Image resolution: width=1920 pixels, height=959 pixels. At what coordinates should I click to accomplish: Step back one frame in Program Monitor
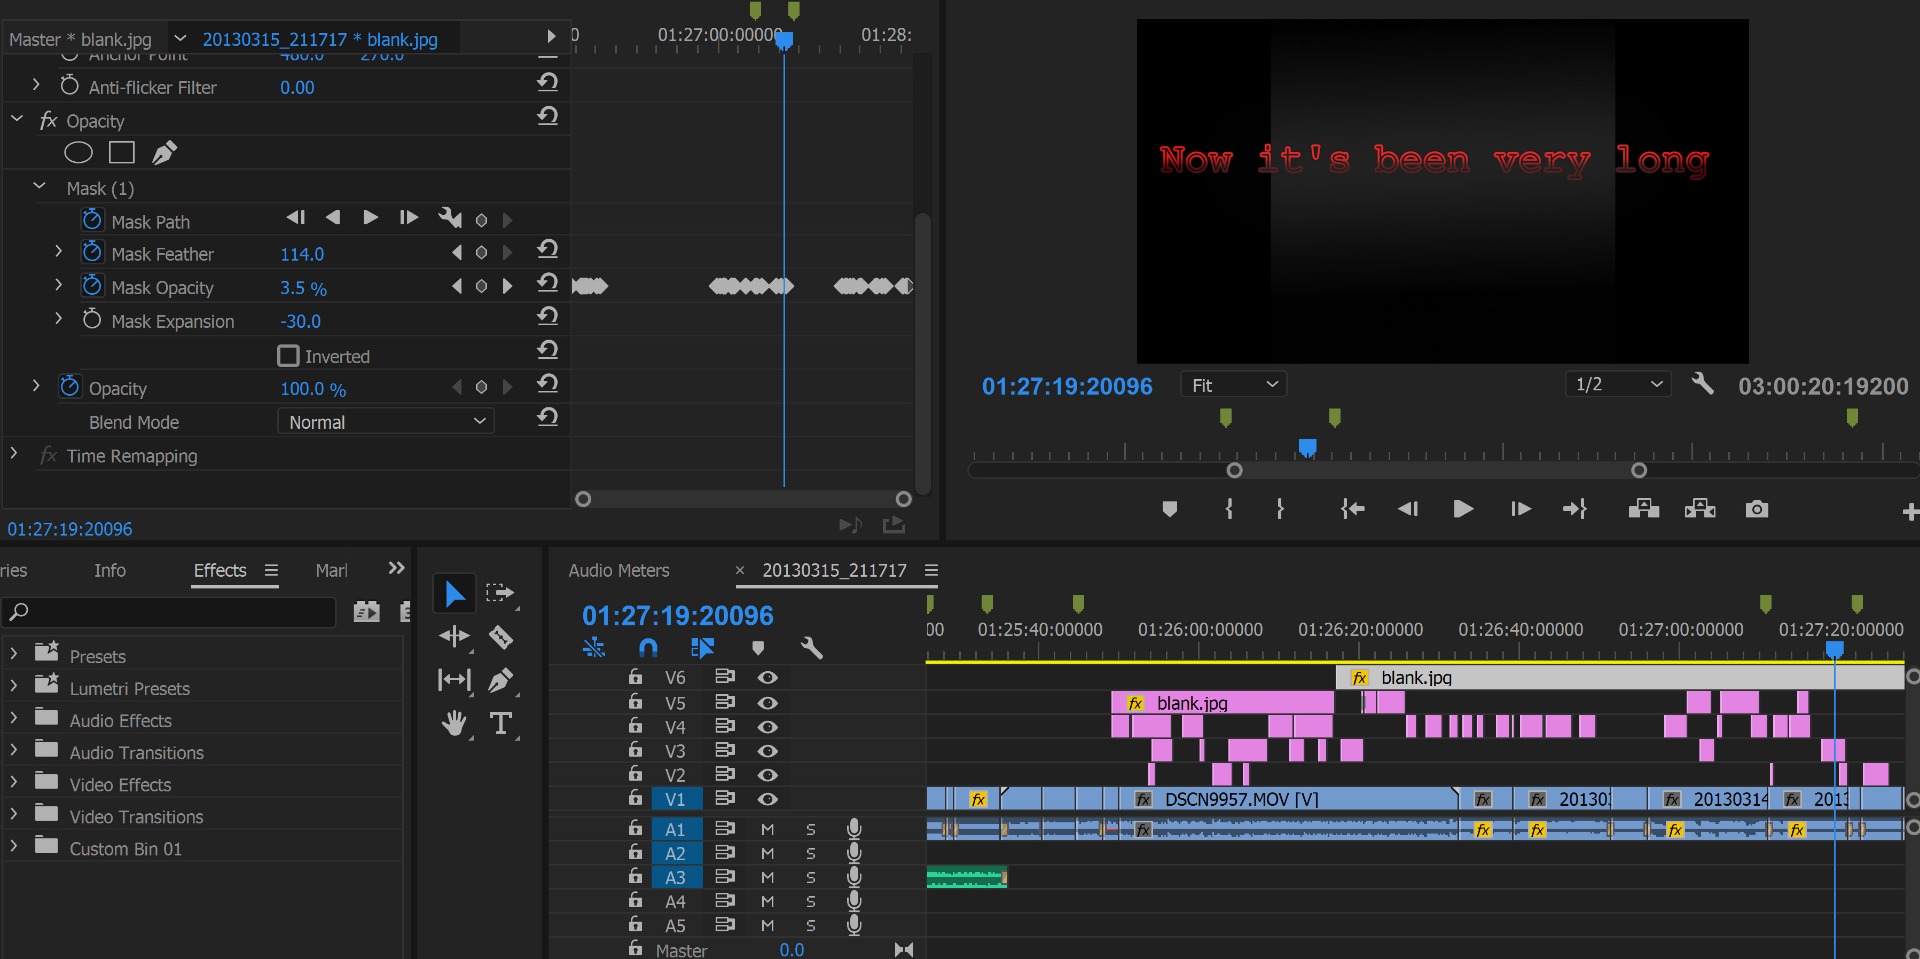click(1408, 510)
